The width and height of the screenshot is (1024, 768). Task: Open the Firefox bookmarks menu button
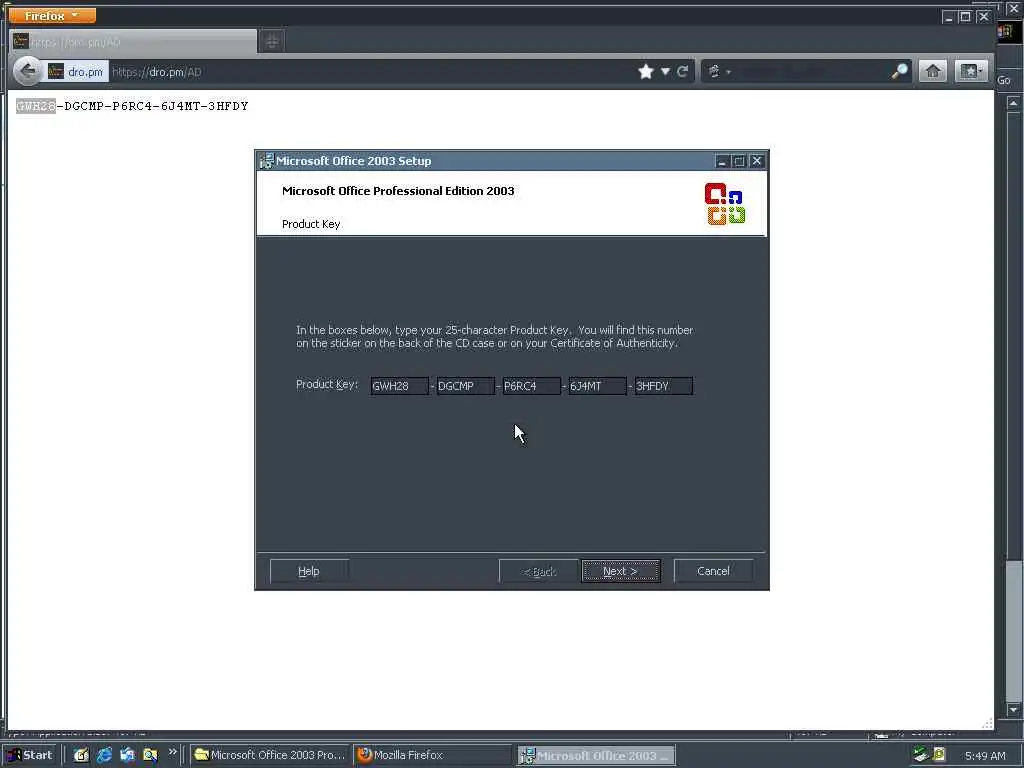coord(970,71)
